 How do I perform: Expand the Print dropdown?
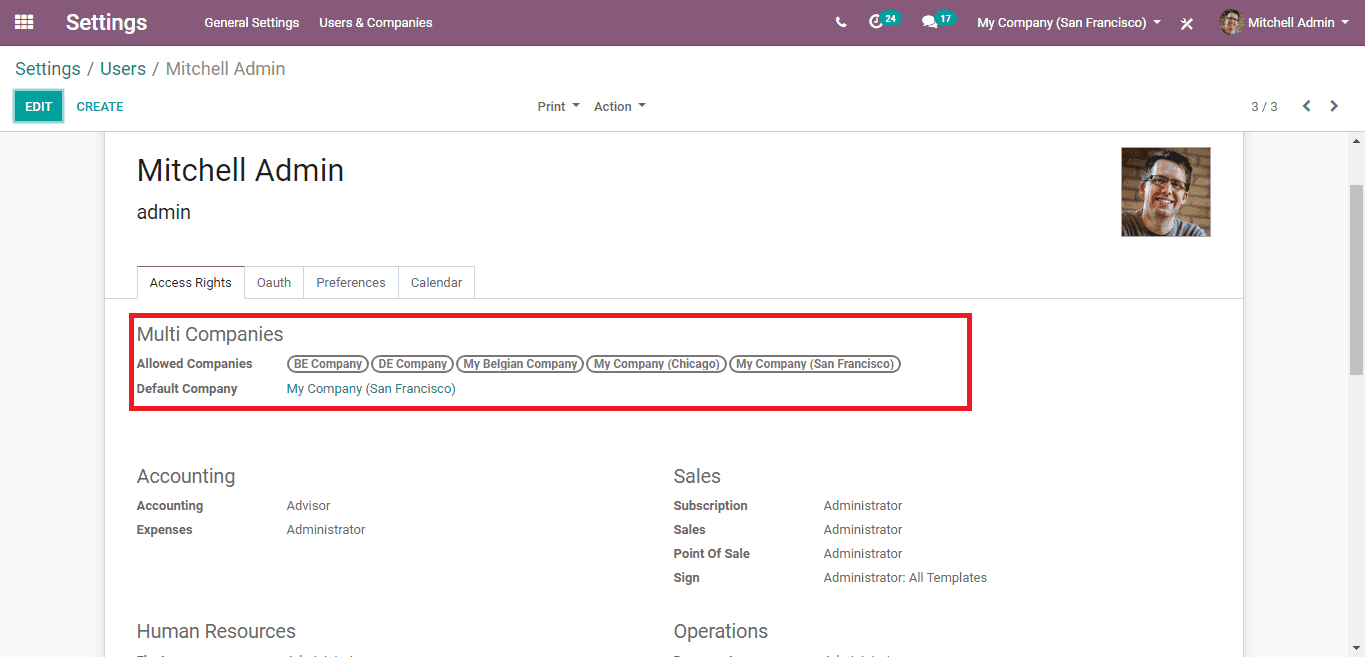558,106
